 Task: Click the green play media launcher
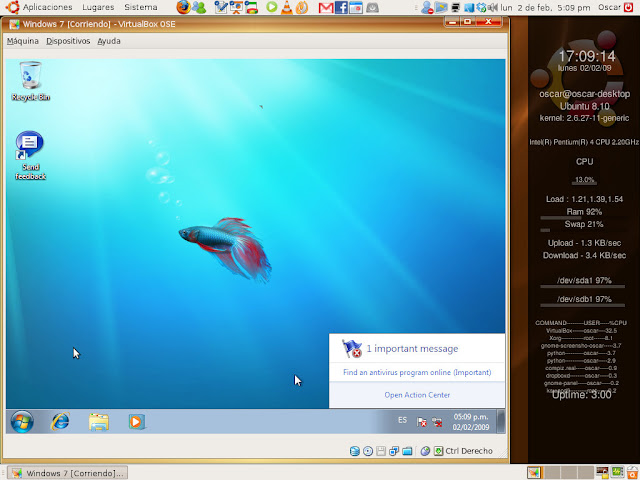(271, 7)
